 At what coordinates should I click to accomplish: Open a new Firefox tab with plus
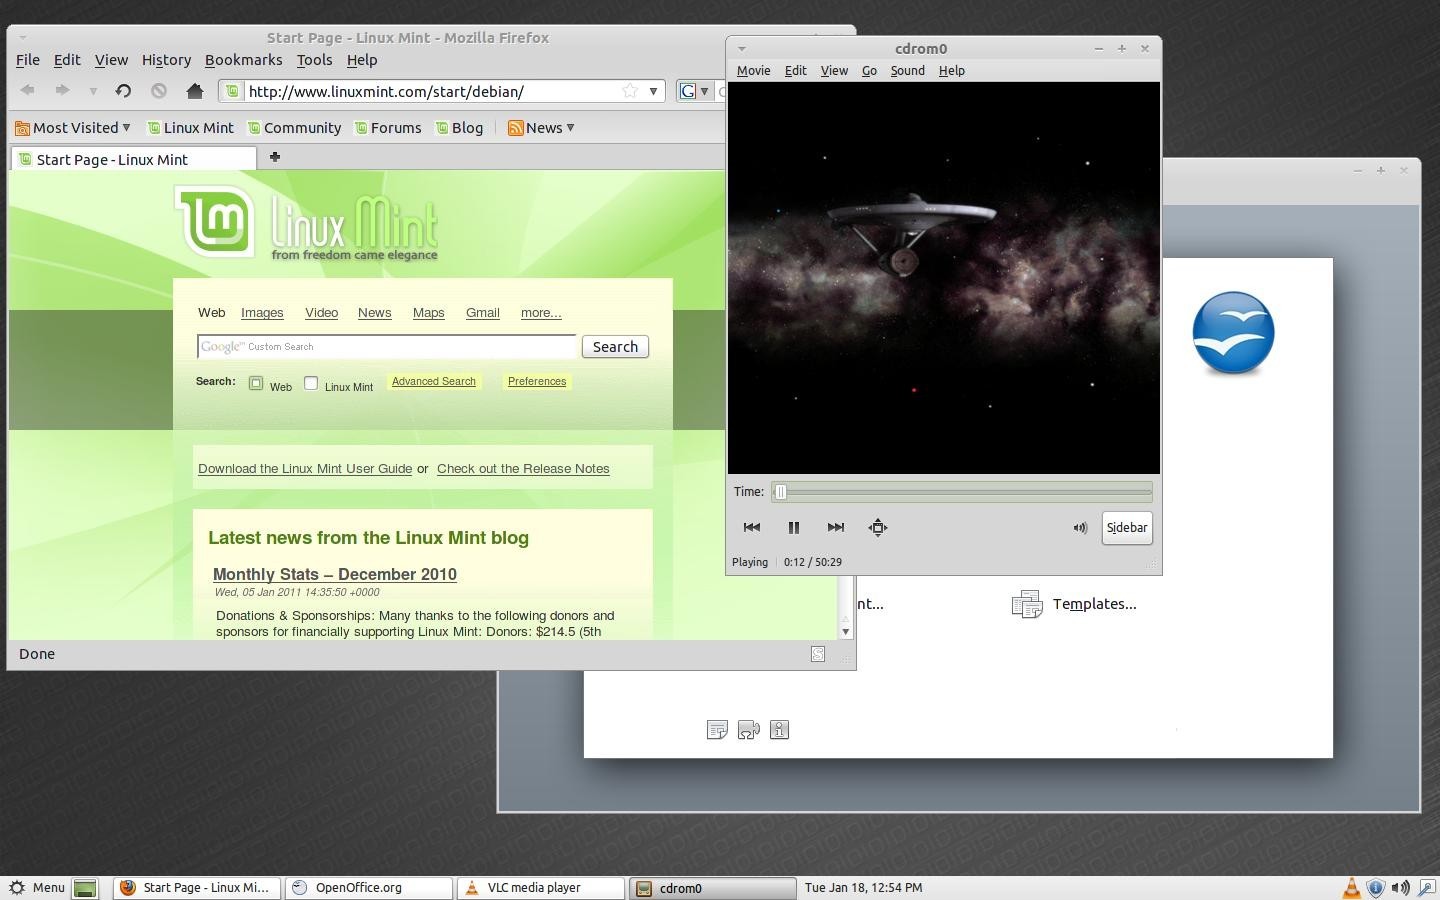[275, 157]
